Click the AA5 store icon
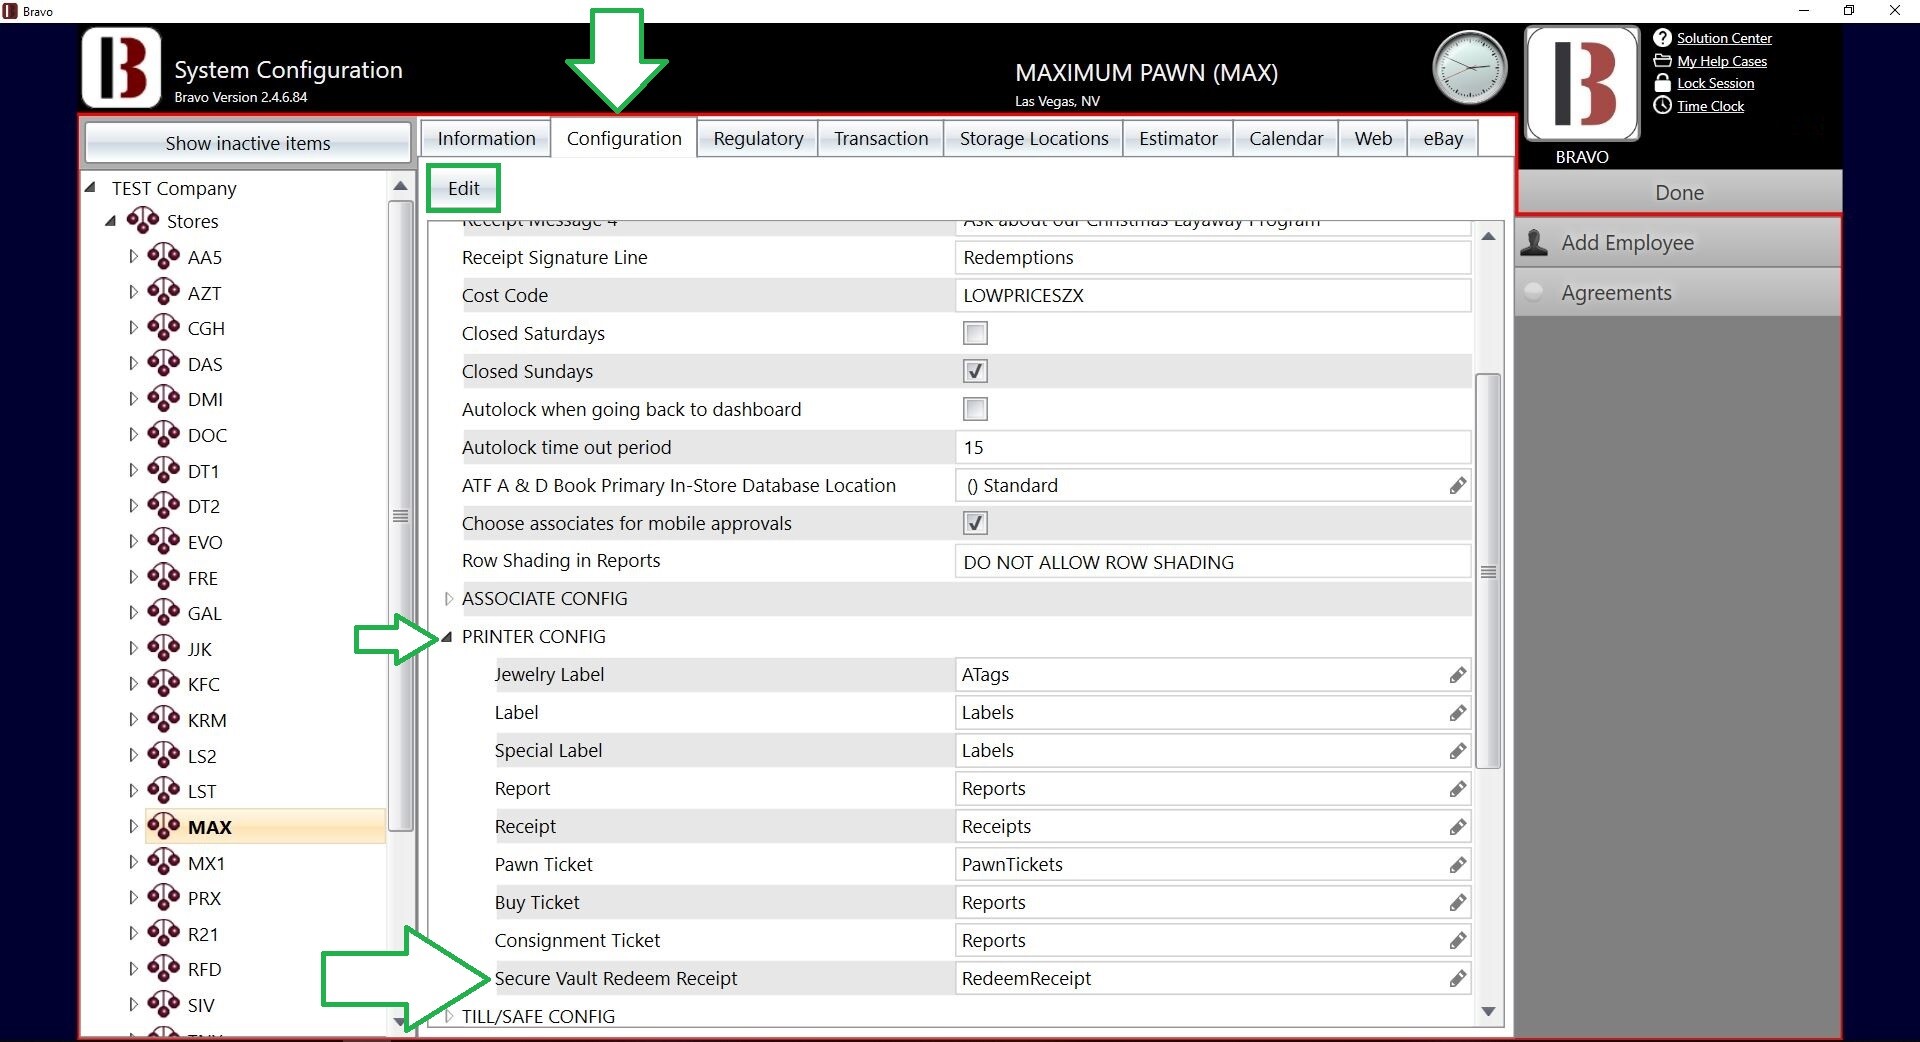 tap(164, 256)
